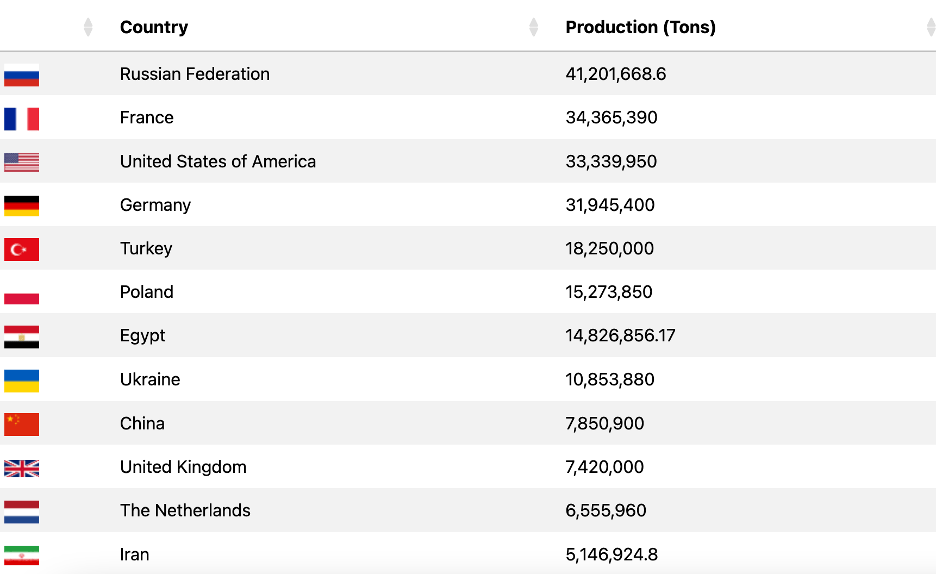
Task: Click the Netherlands flag icon
Action: click(21, 512)
